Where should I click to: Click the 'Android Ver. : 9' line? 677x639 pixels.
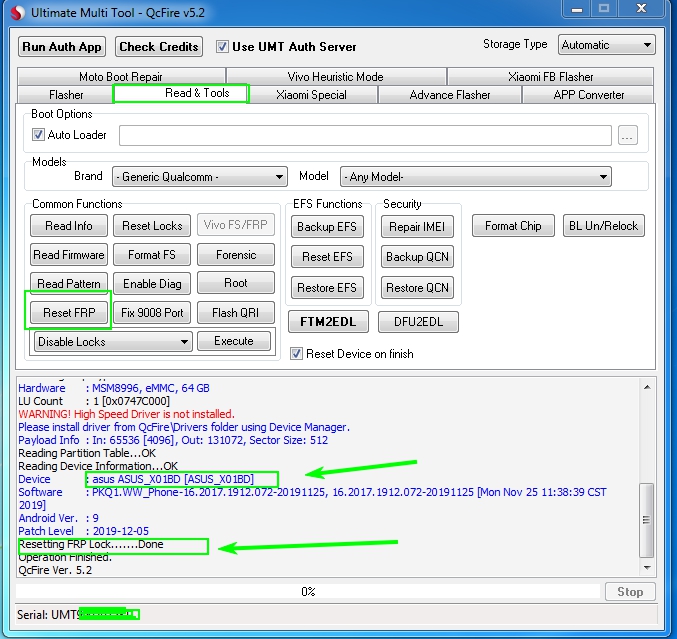click(58, 518)
